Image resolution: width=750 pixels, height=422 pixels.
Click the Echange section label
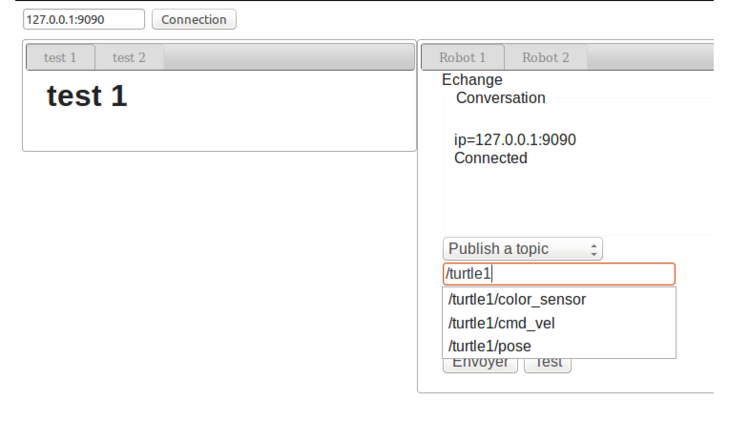click(472, 80)
